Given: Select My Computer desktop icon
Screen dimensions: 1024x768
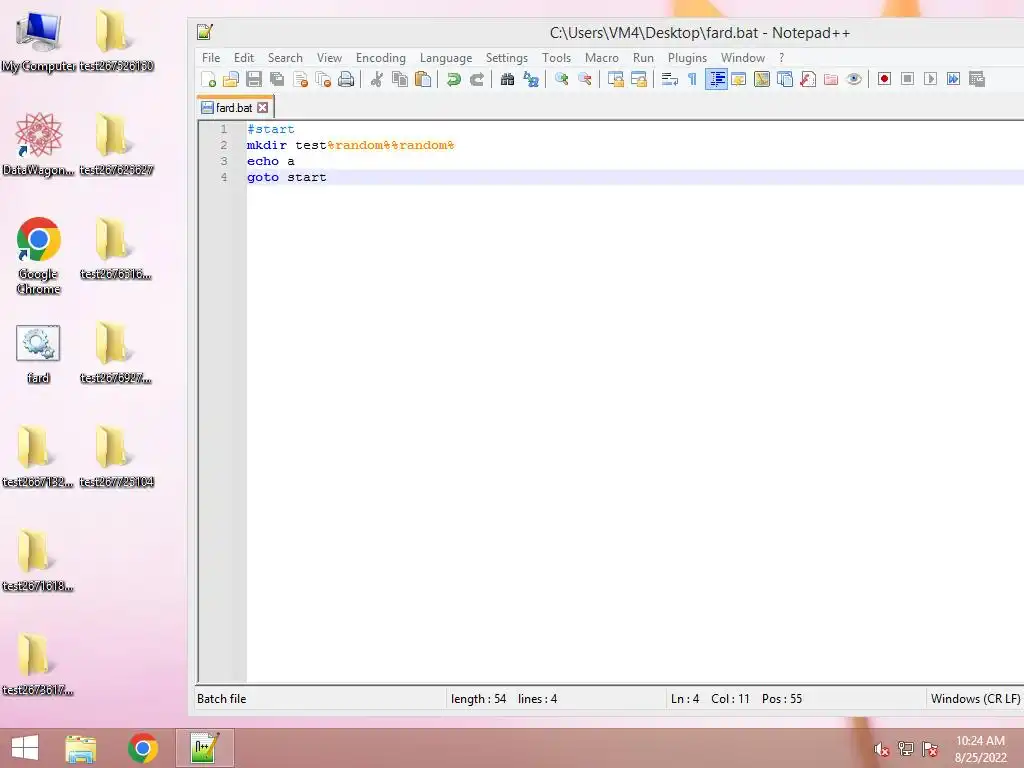Looking at the screenshot, I should pyautogui.click(x=38, y=41).
